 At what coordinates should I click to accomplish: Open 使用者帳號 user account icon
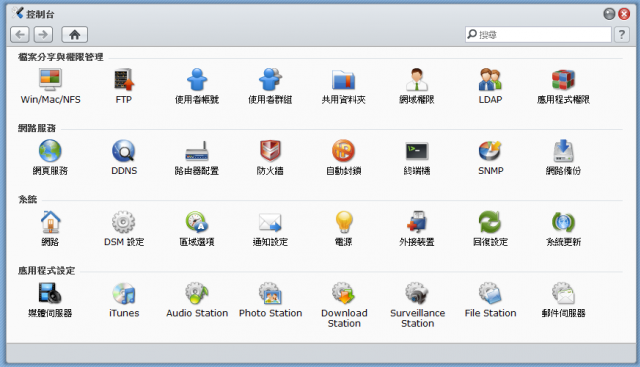tap(197, 79)
